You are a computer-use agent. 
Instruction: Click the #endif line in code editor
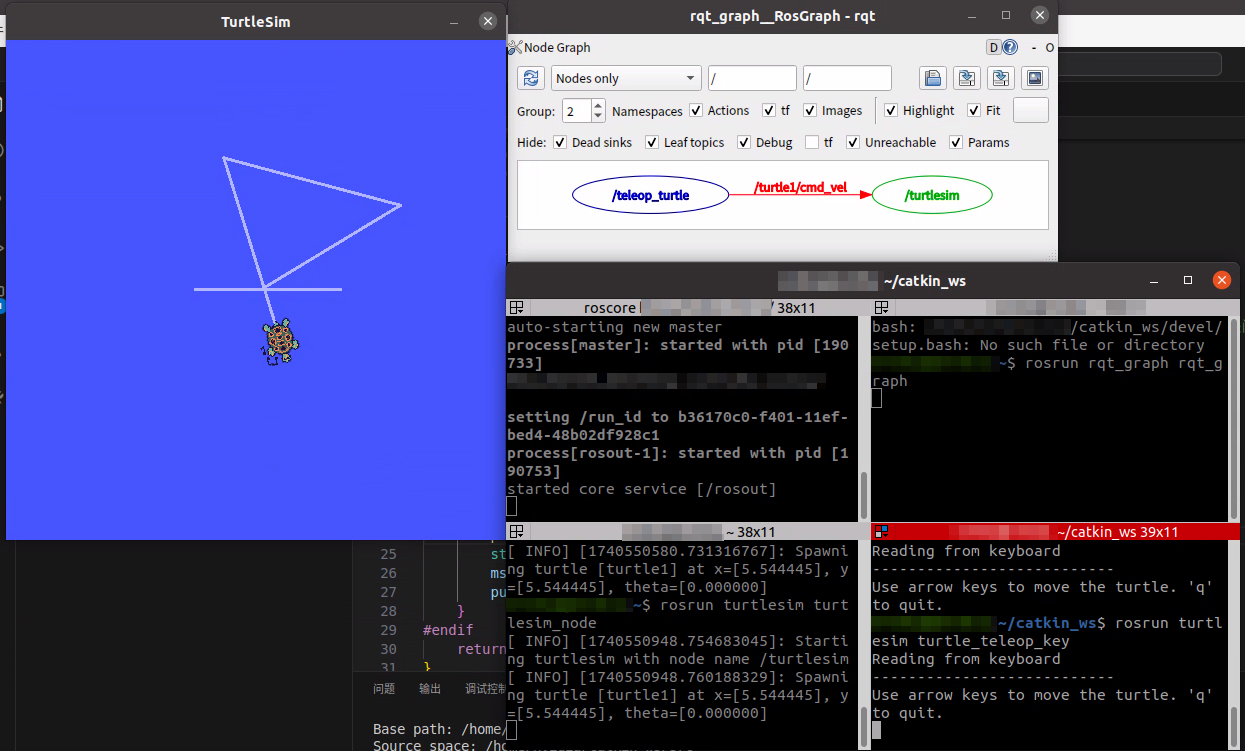point(447,630)
